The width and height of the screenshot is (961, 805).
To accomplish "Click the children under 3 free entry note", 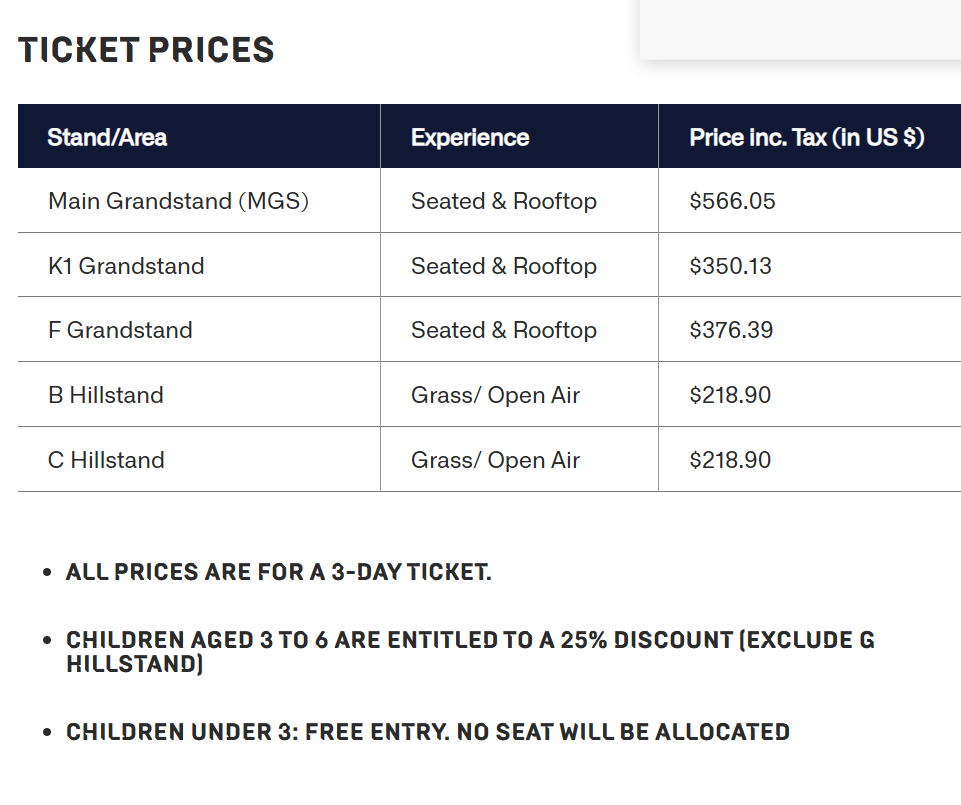I will point(428,732).
